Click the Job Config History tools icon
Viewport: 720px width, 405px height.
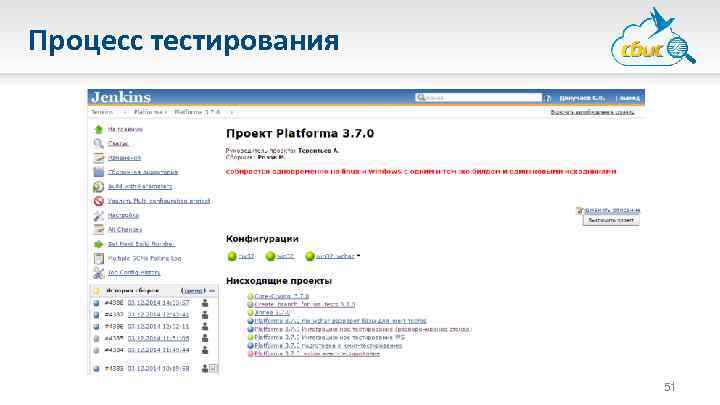coord(98,273)
